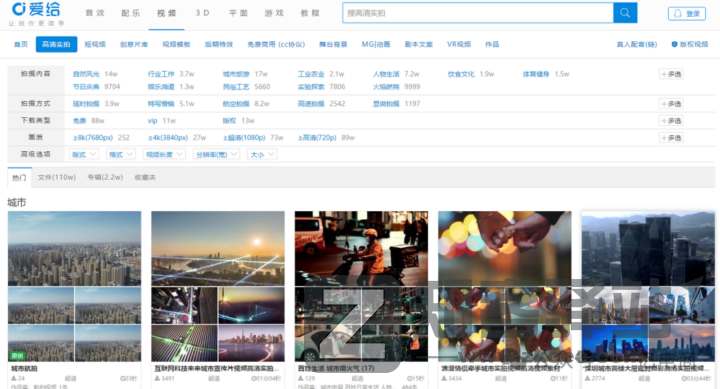Open the pink dusk waterfront small thumbnail
Viewport: 720px width, 389px height.
point(252,343)
